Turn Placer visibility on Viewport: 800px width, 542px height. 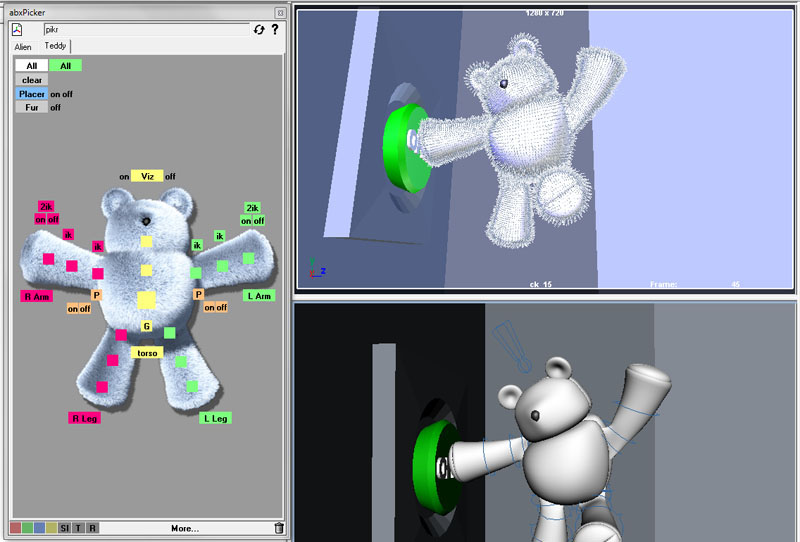(x=55, y=94)
